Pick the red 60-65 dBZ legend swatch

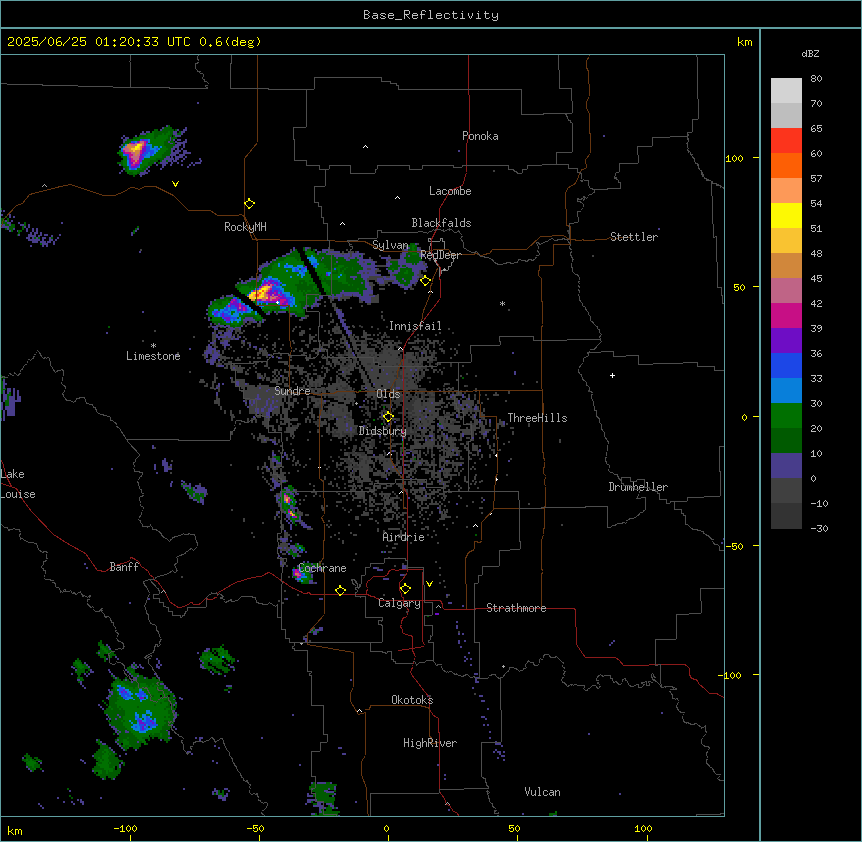786,140
